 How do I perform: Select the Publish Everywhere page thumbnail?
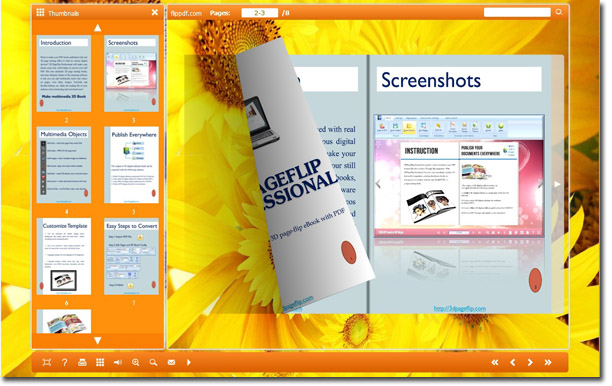[x=132, y=165]
